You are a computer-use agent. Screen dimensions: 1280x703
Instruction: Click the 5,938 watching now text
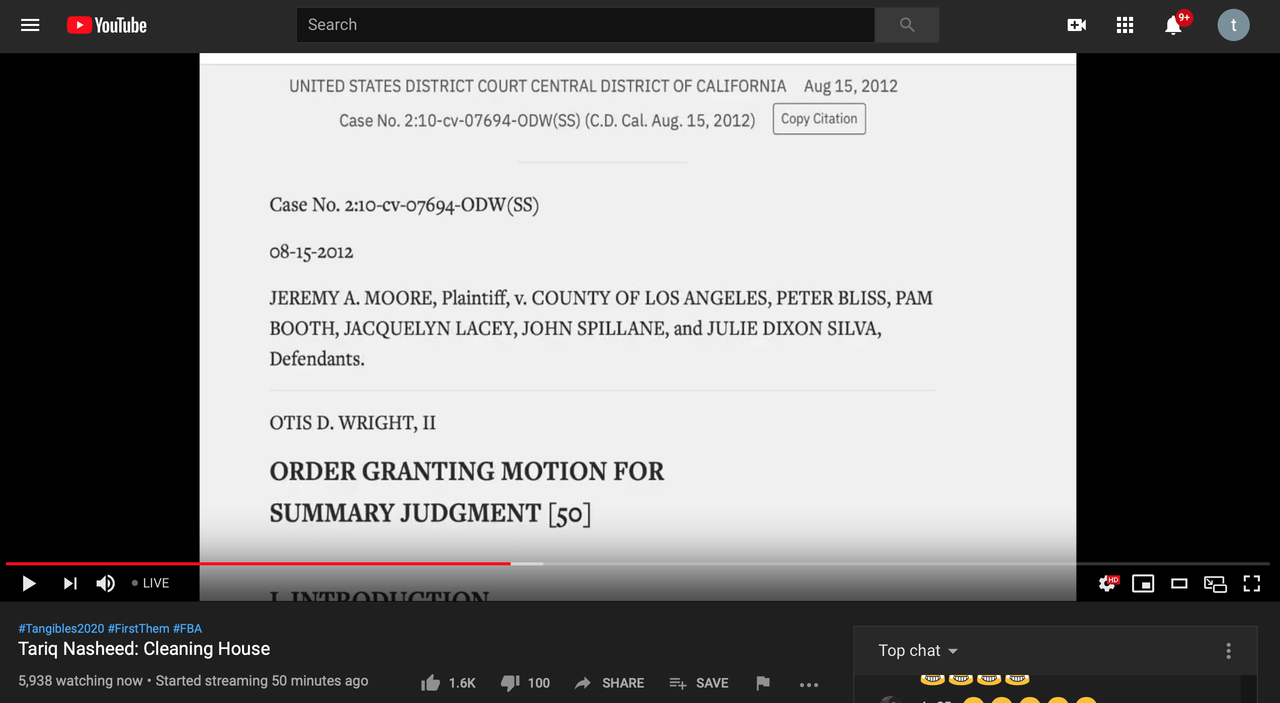80,681
